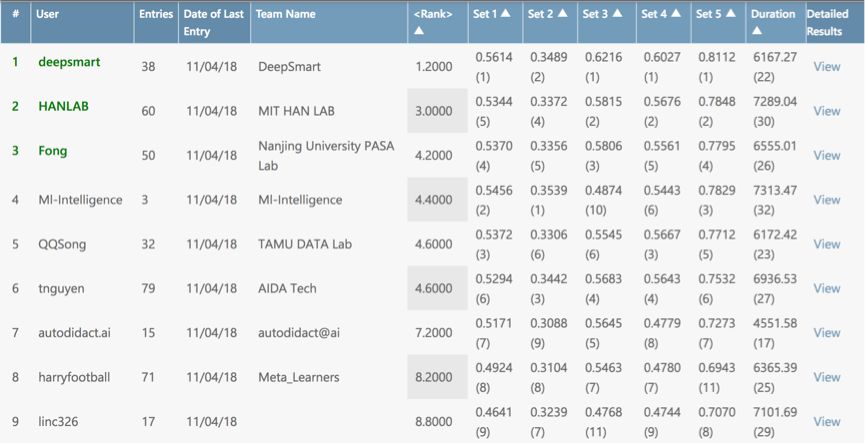Open deepsmart user profile link
Viewport: 865px width, 444px height.
(x=69, y=62)
